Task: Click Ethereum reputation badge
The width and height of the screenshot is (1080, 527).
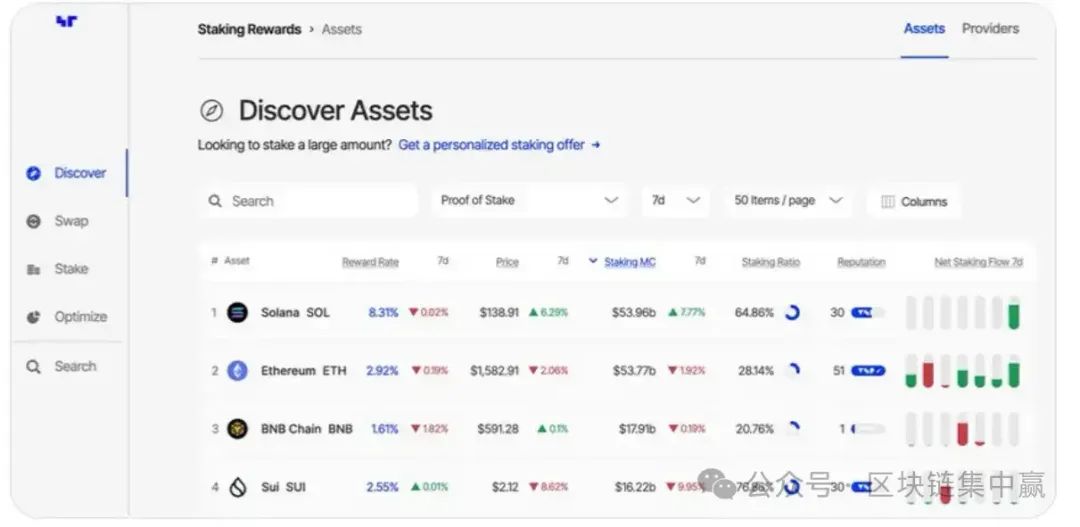Action: pyautogui.click(x=869, y=371)
